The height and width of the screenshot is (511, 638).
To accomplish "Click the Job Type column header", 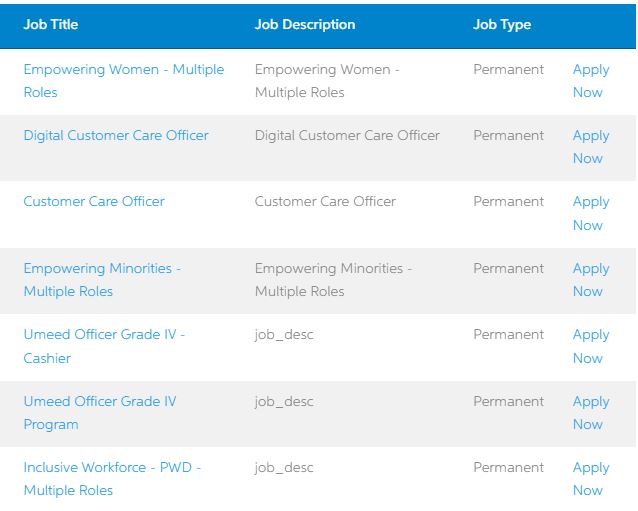I will pyautogui.click(x=502, y=25).
